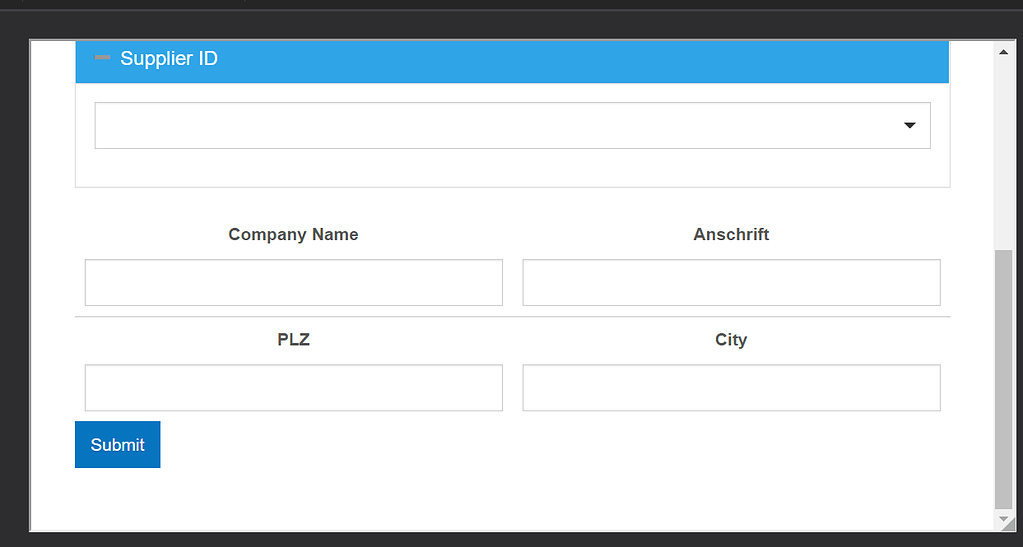Click the vertical scrollbar thumb

[x=1004, y=380]
